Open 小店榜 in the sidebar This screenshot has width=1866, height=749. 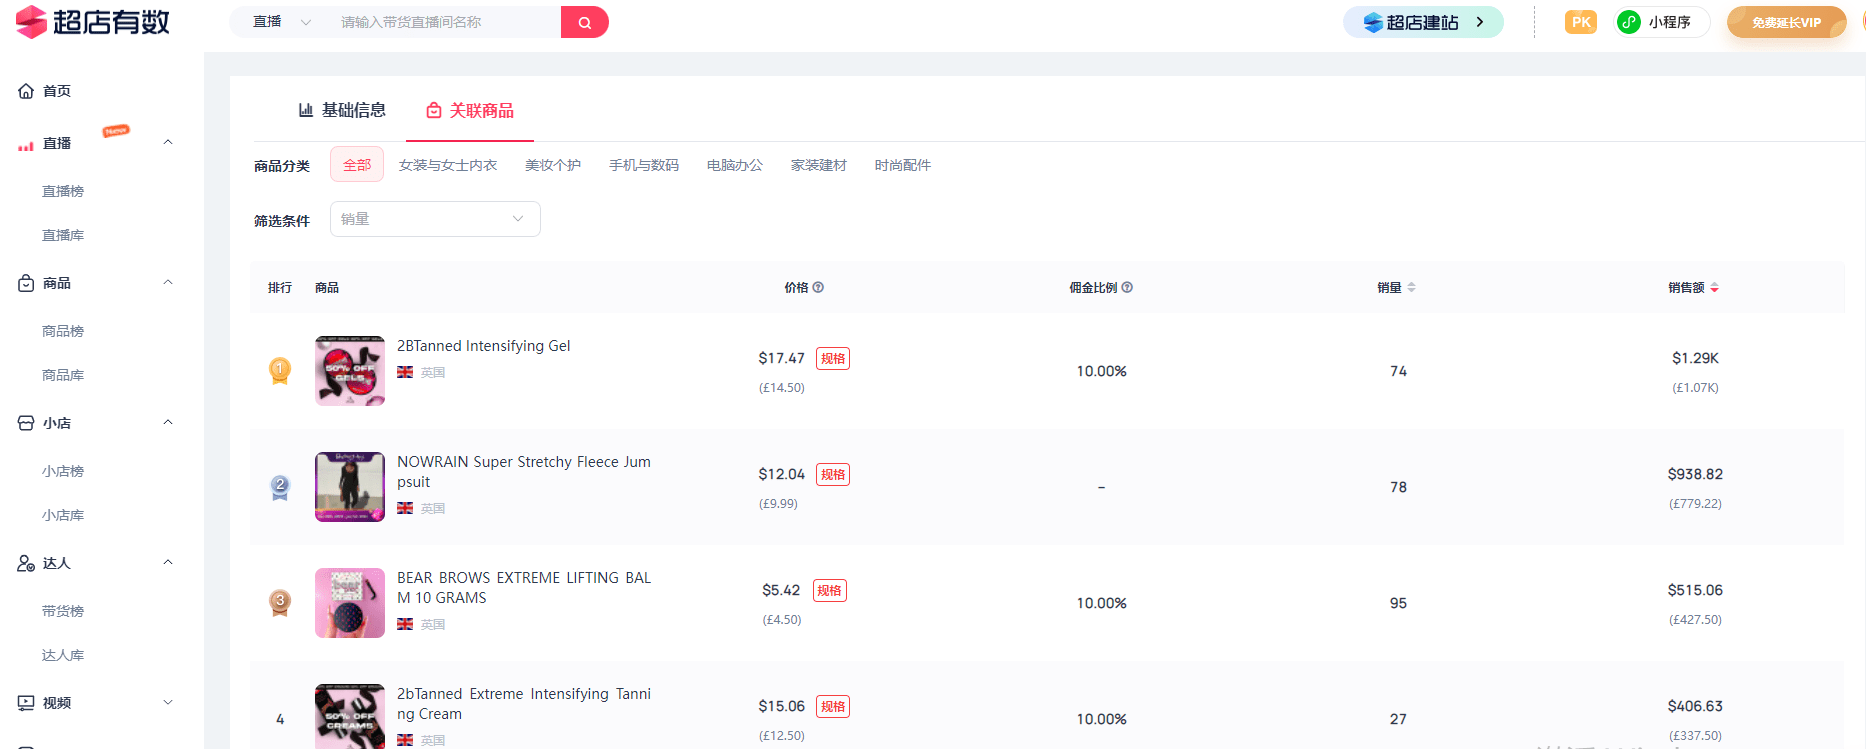click(x=63, y=471)
